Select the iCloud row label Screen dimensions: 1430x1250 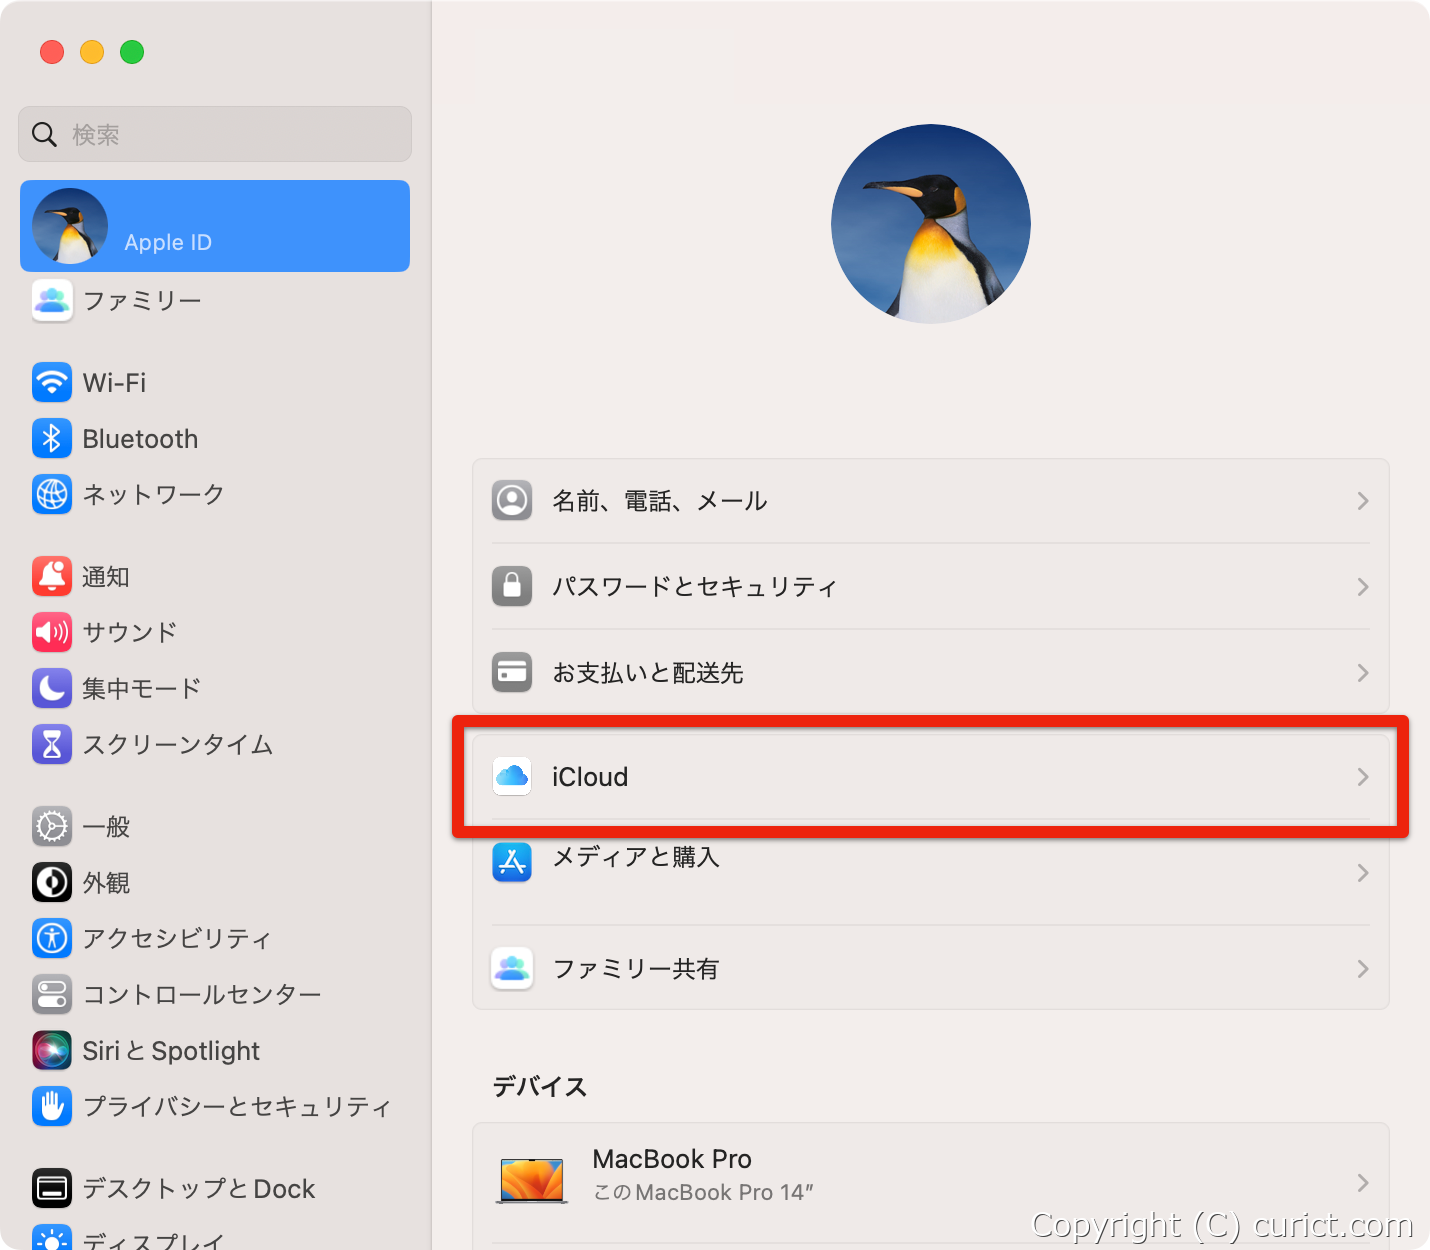[x=590, y=777]
